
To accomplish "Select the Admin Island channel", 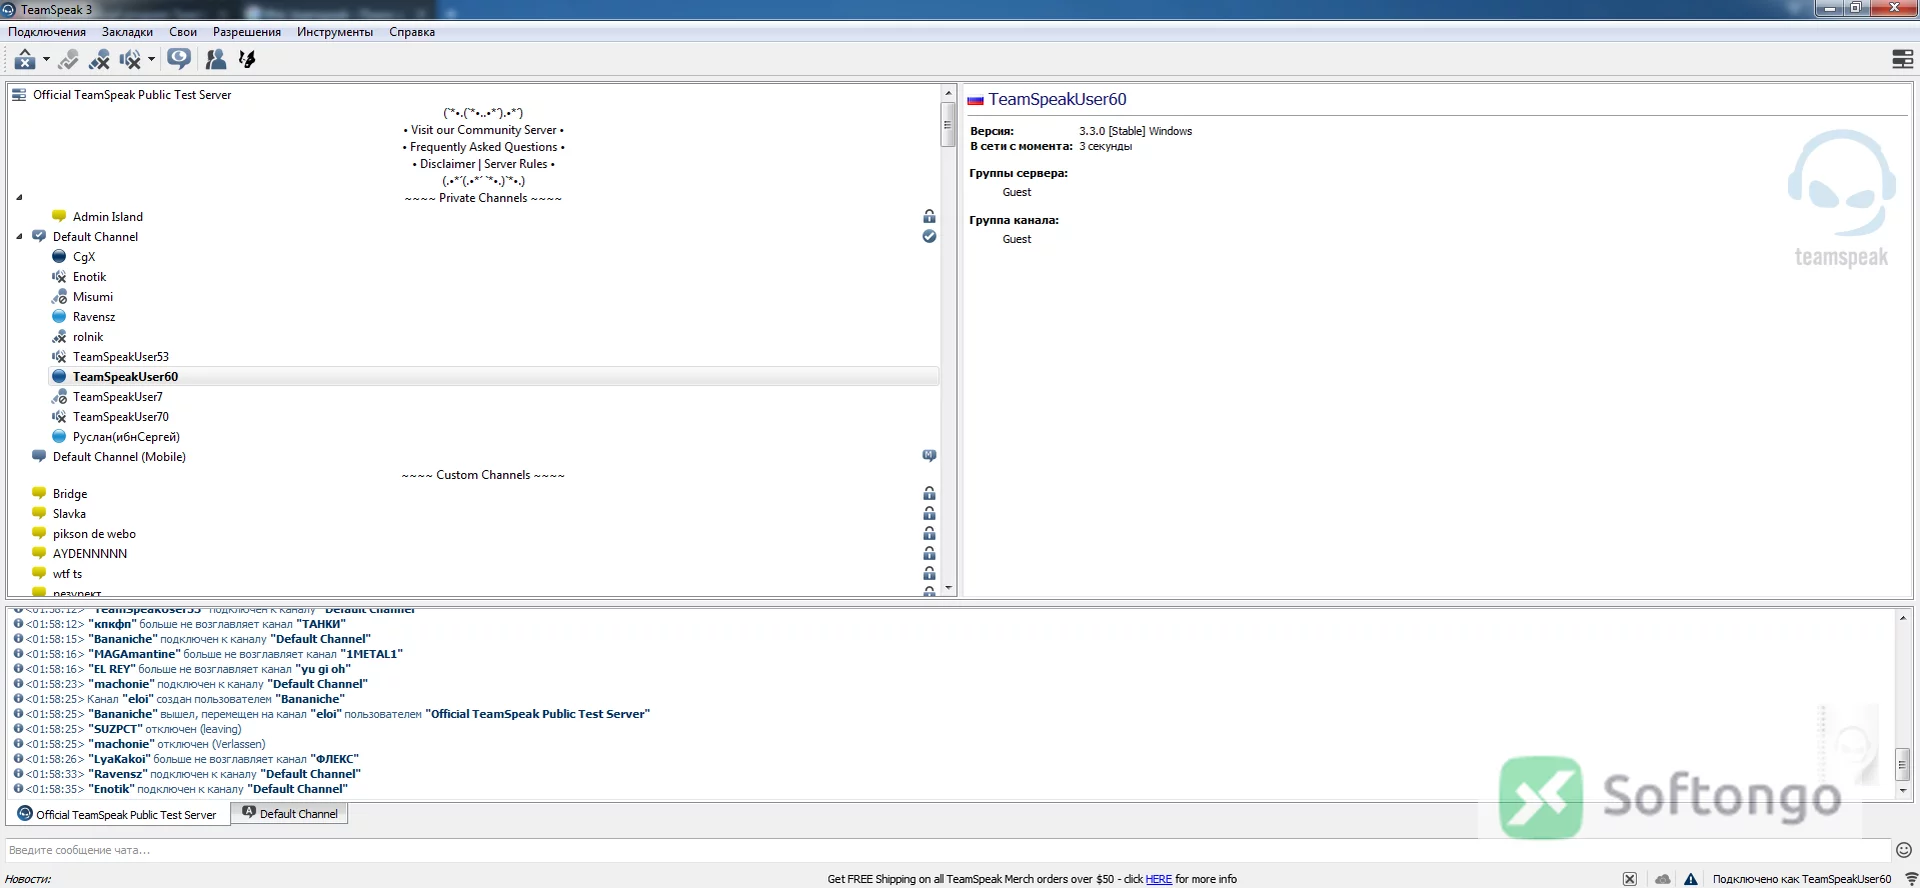I will click(x=108, y=217).
